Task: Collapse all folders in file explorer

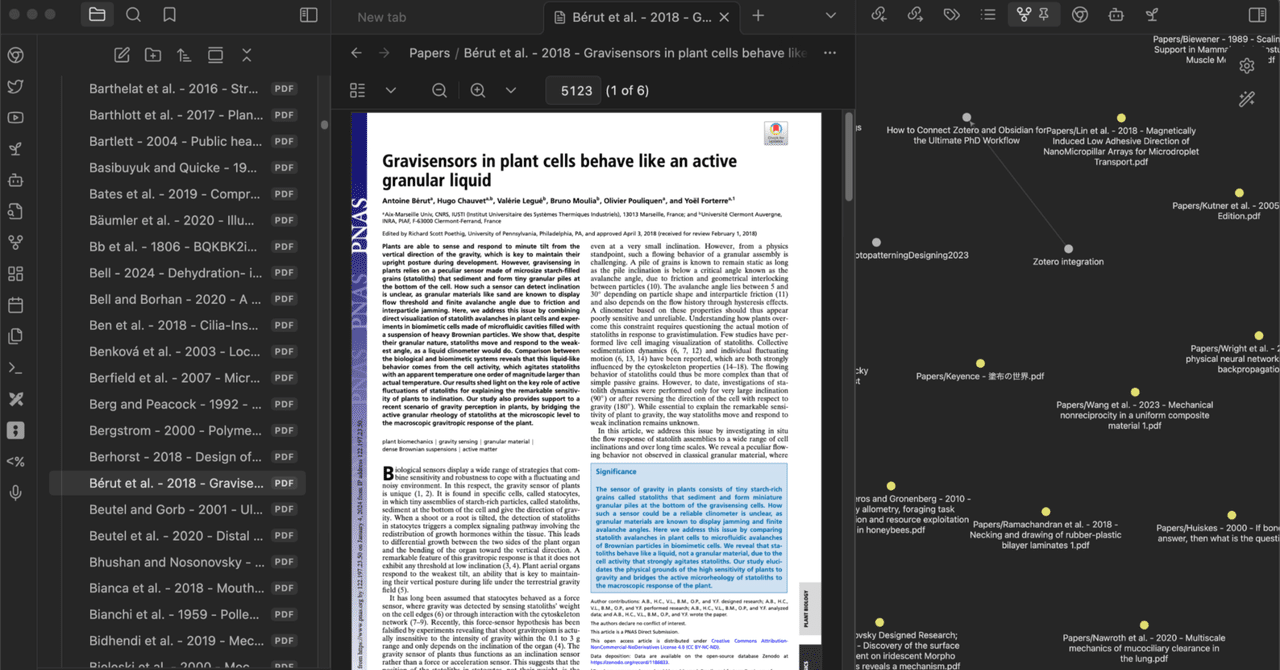Action: tap(246, 55)
